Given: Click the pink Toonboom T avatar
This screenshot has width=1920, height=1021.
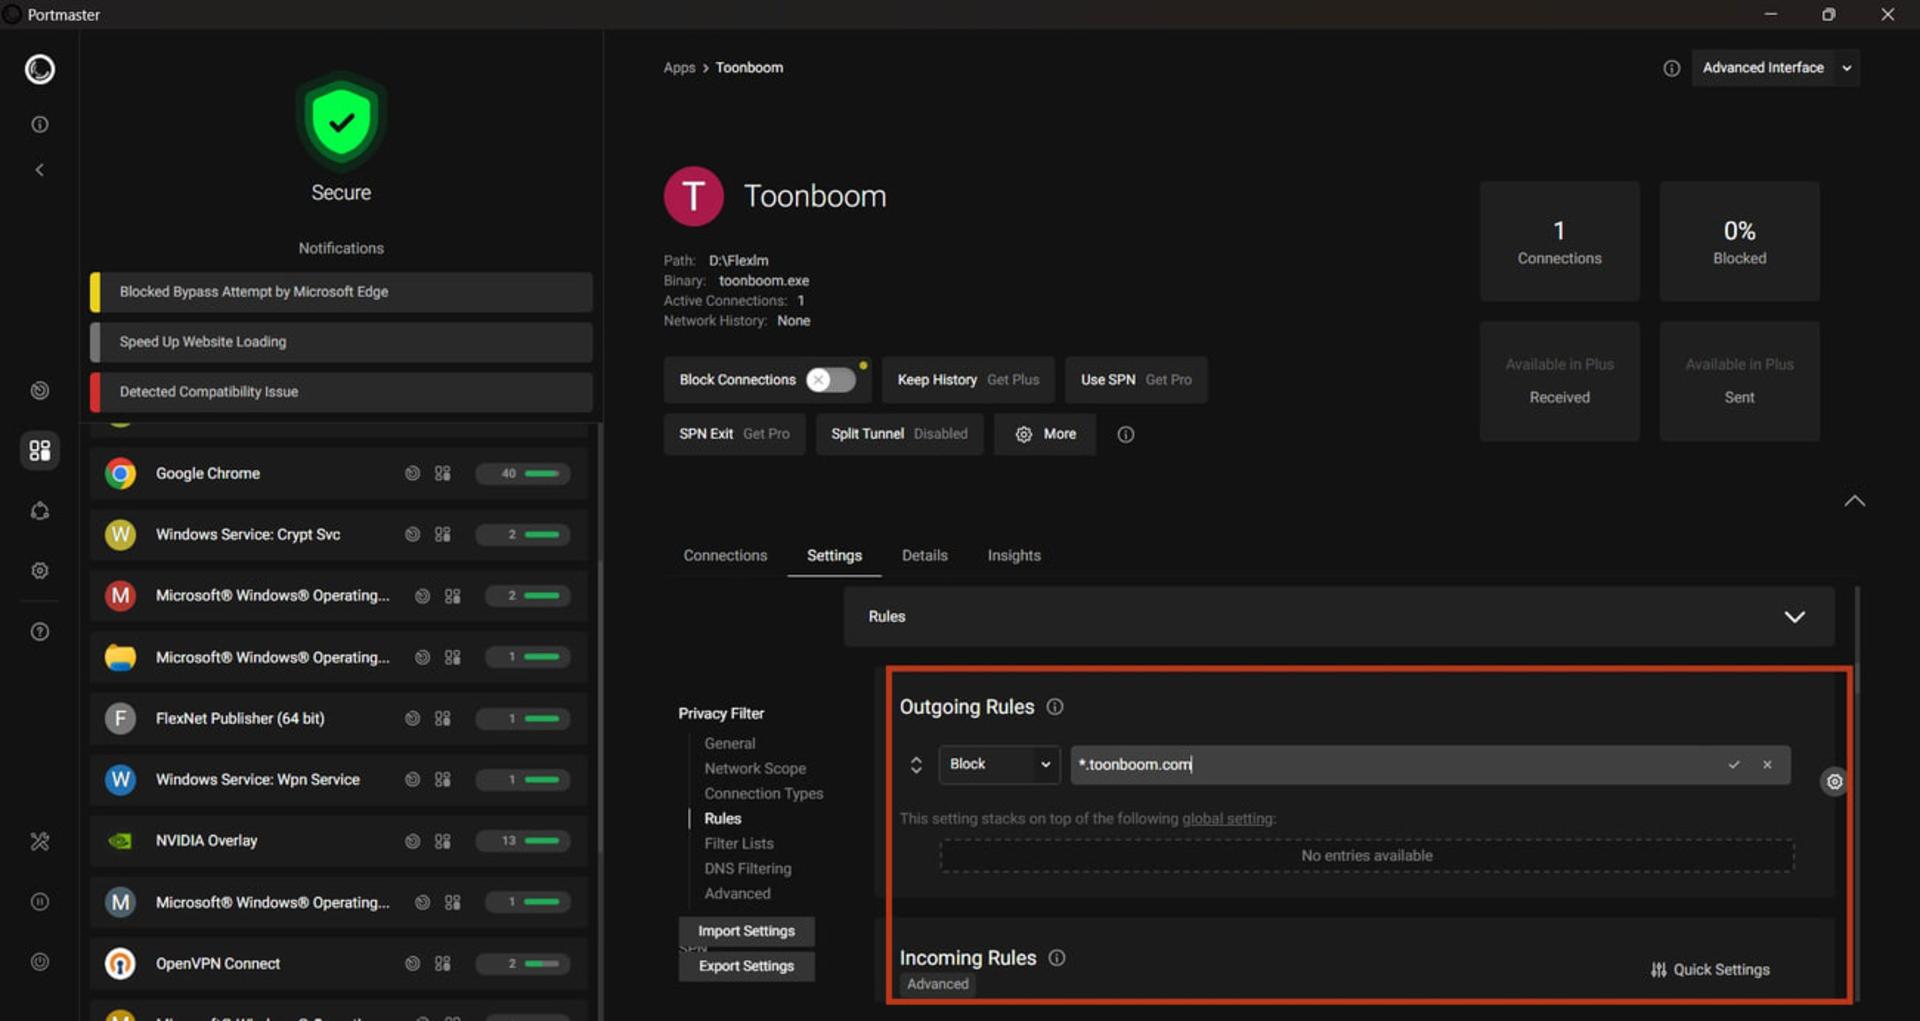Looking at the screenshot, I should pyautogui.click(x=693, y=196).
